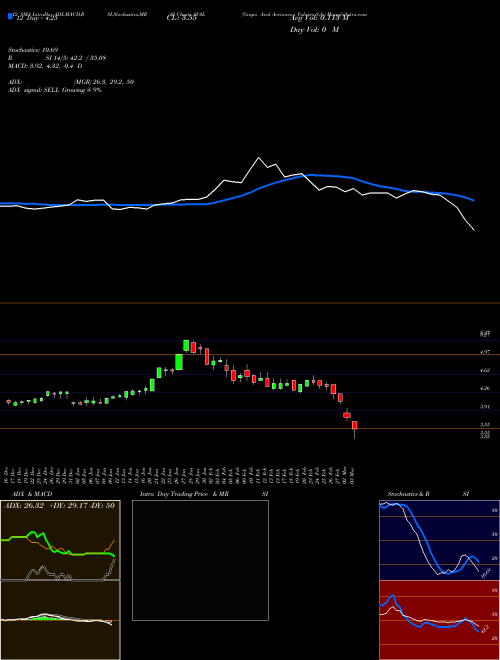
Task: Click the 4.62 price axis label
Action: pyautogui.click(x=485, y=370)
